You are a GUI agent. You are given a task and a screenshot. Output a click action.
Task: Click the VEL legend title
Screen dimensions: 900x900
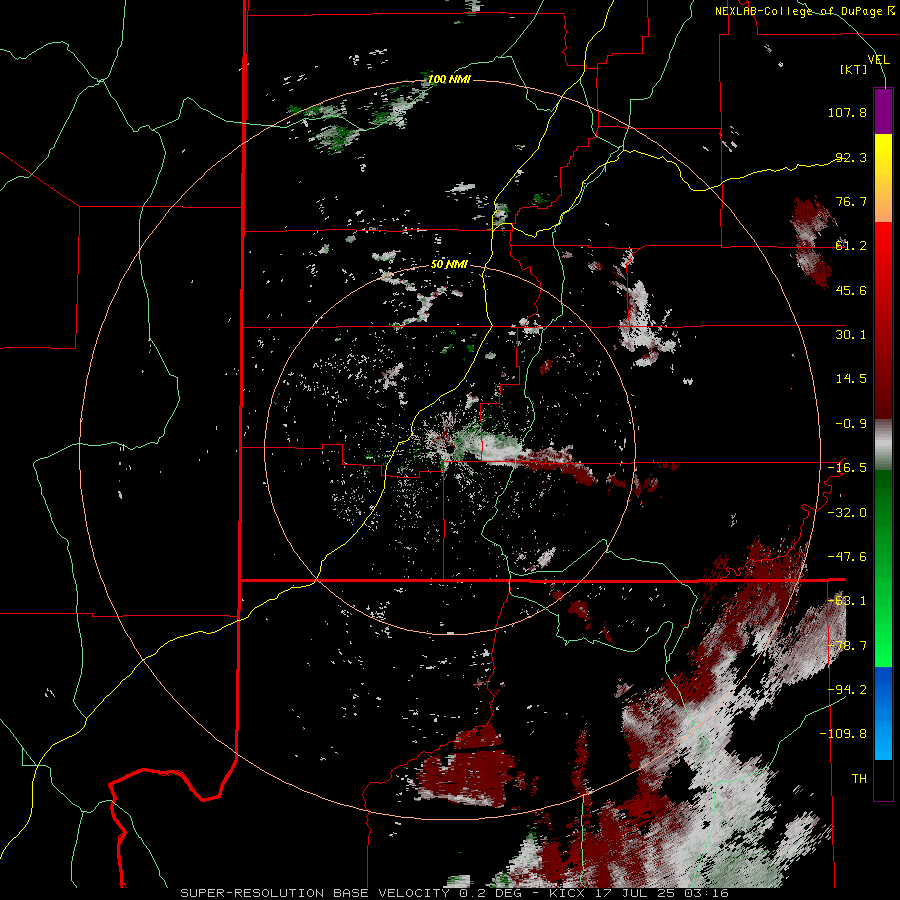[878, 60]
